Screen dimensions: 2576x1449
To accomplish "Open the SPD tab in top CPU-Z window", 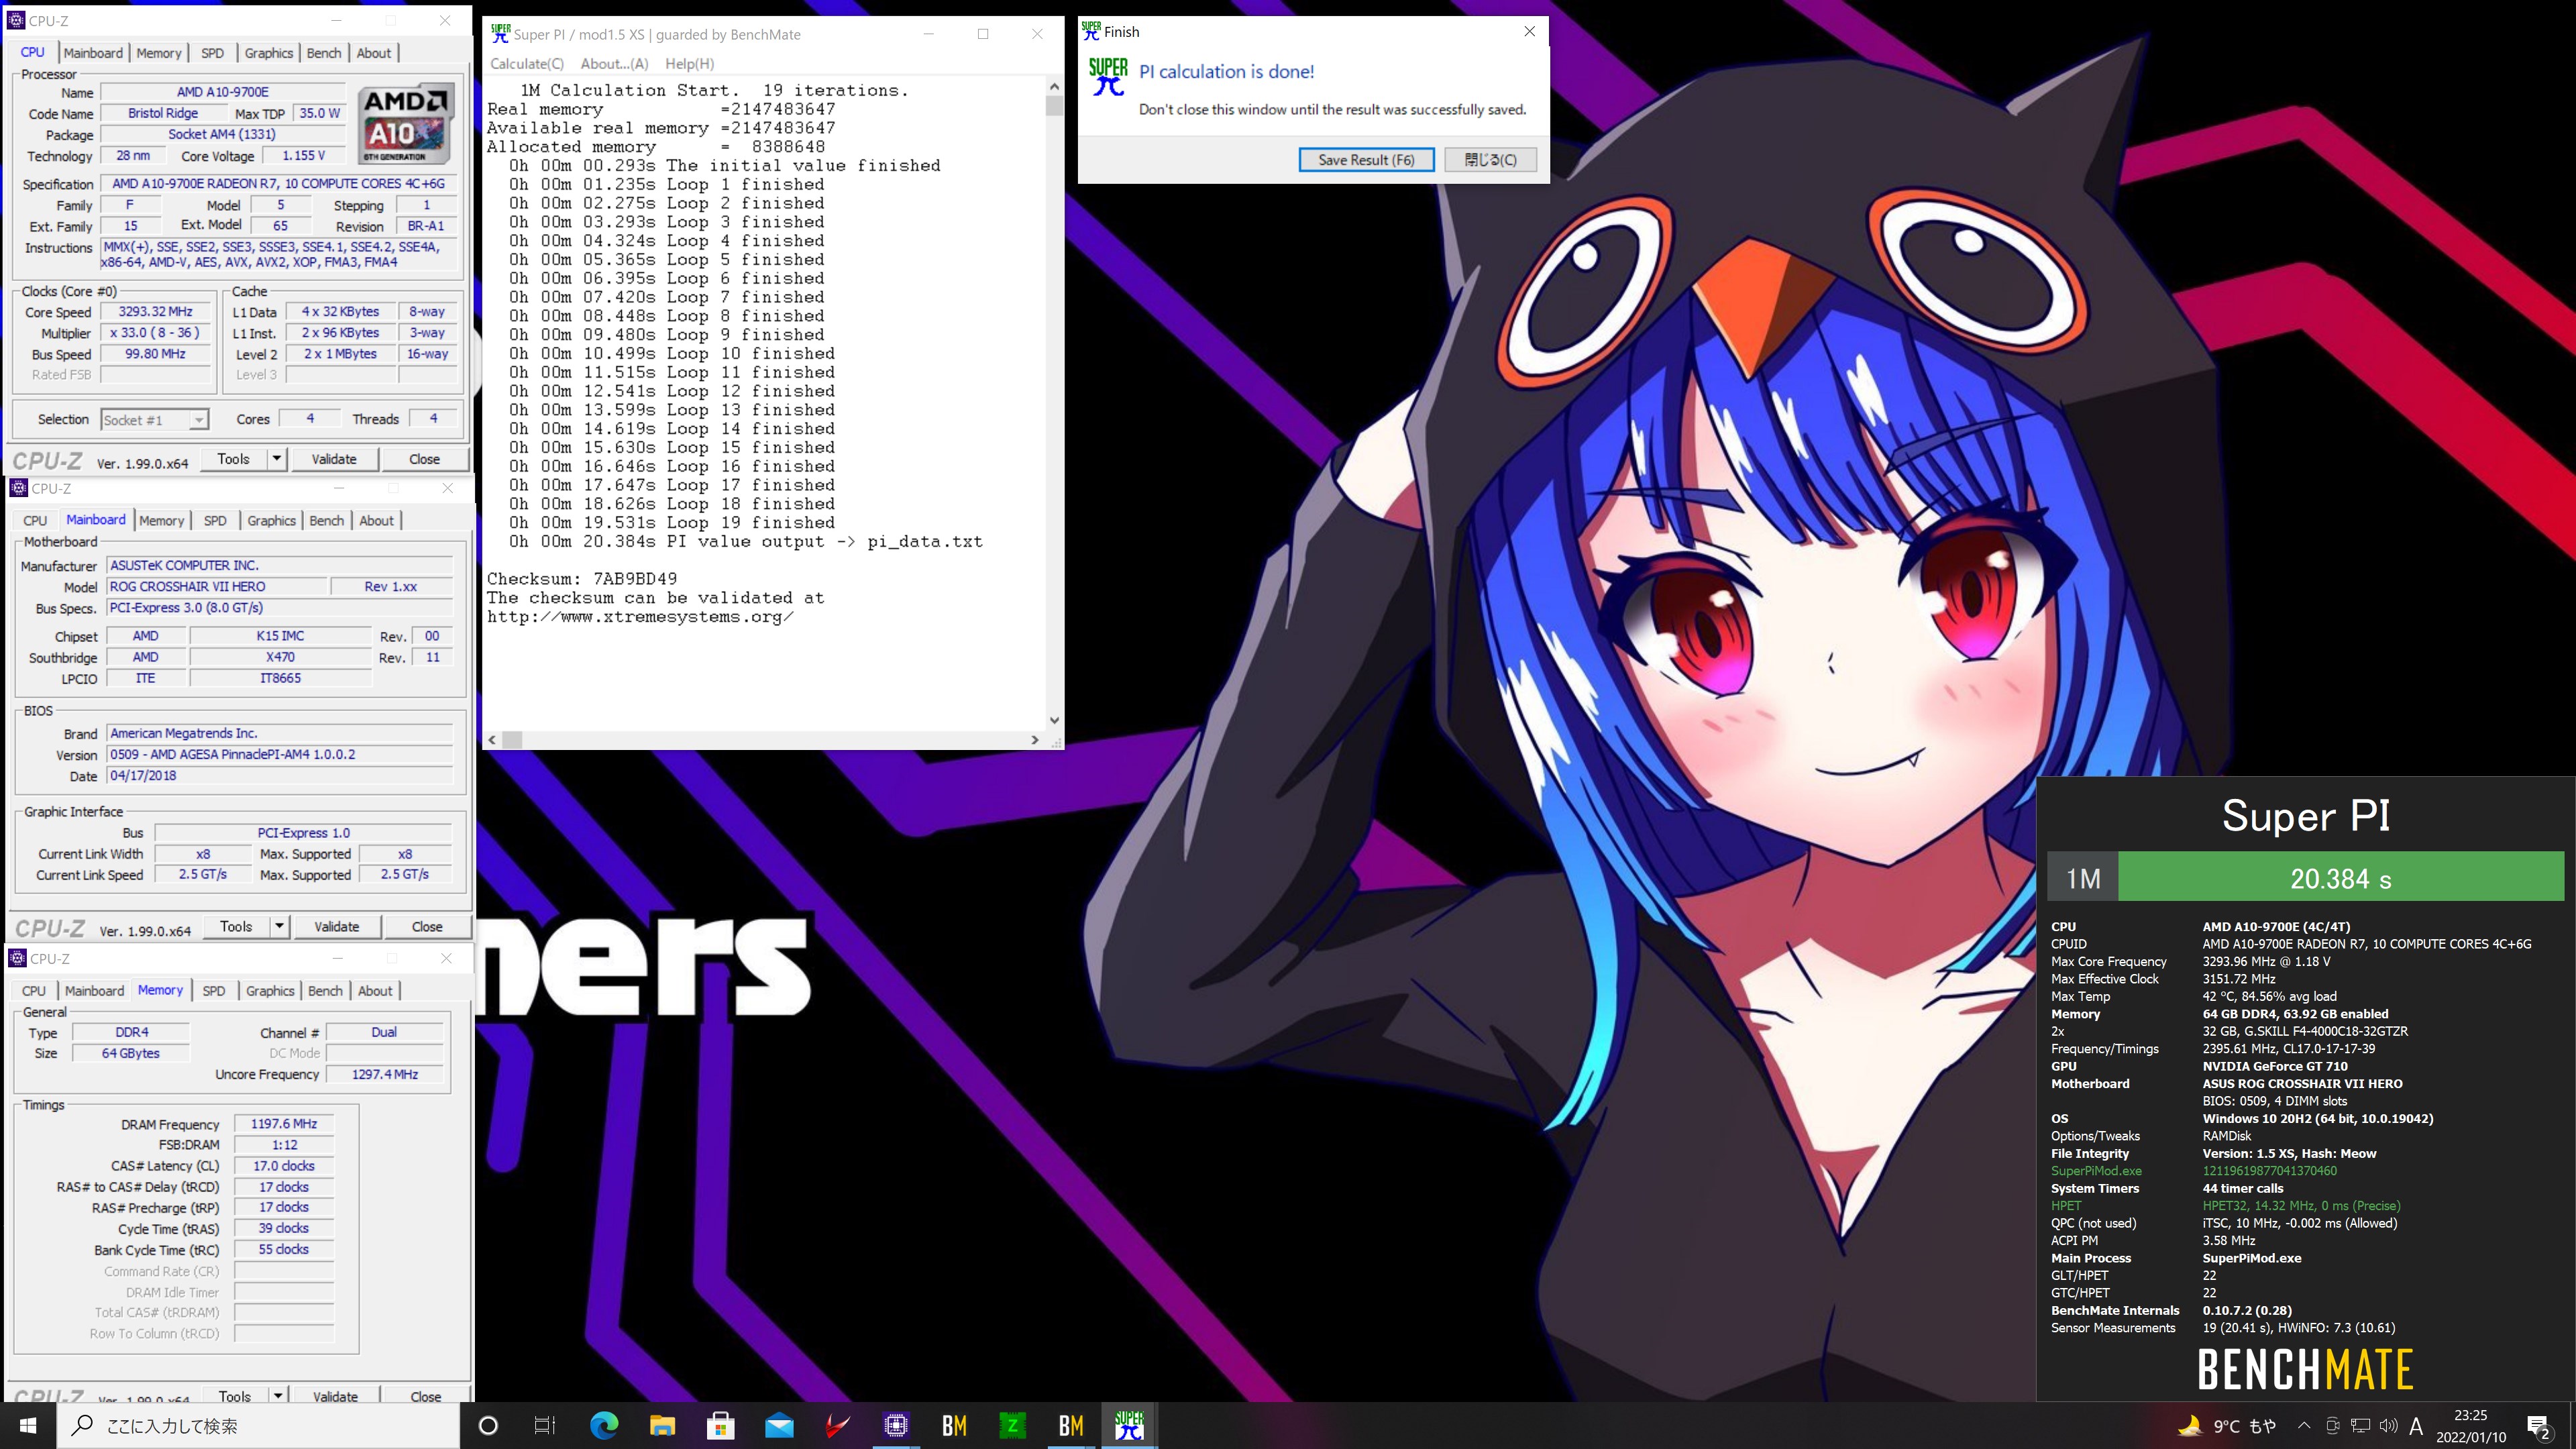I will (212, 53).
